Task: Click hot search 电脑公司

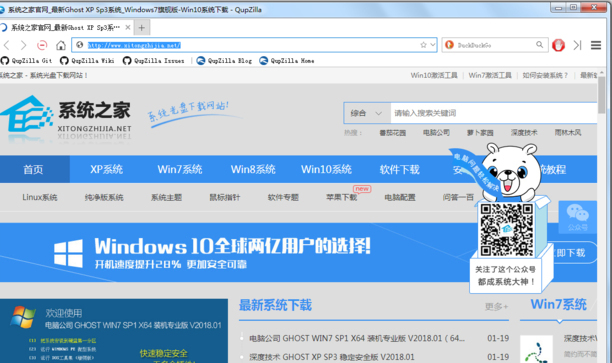Action: coord(436,133)
